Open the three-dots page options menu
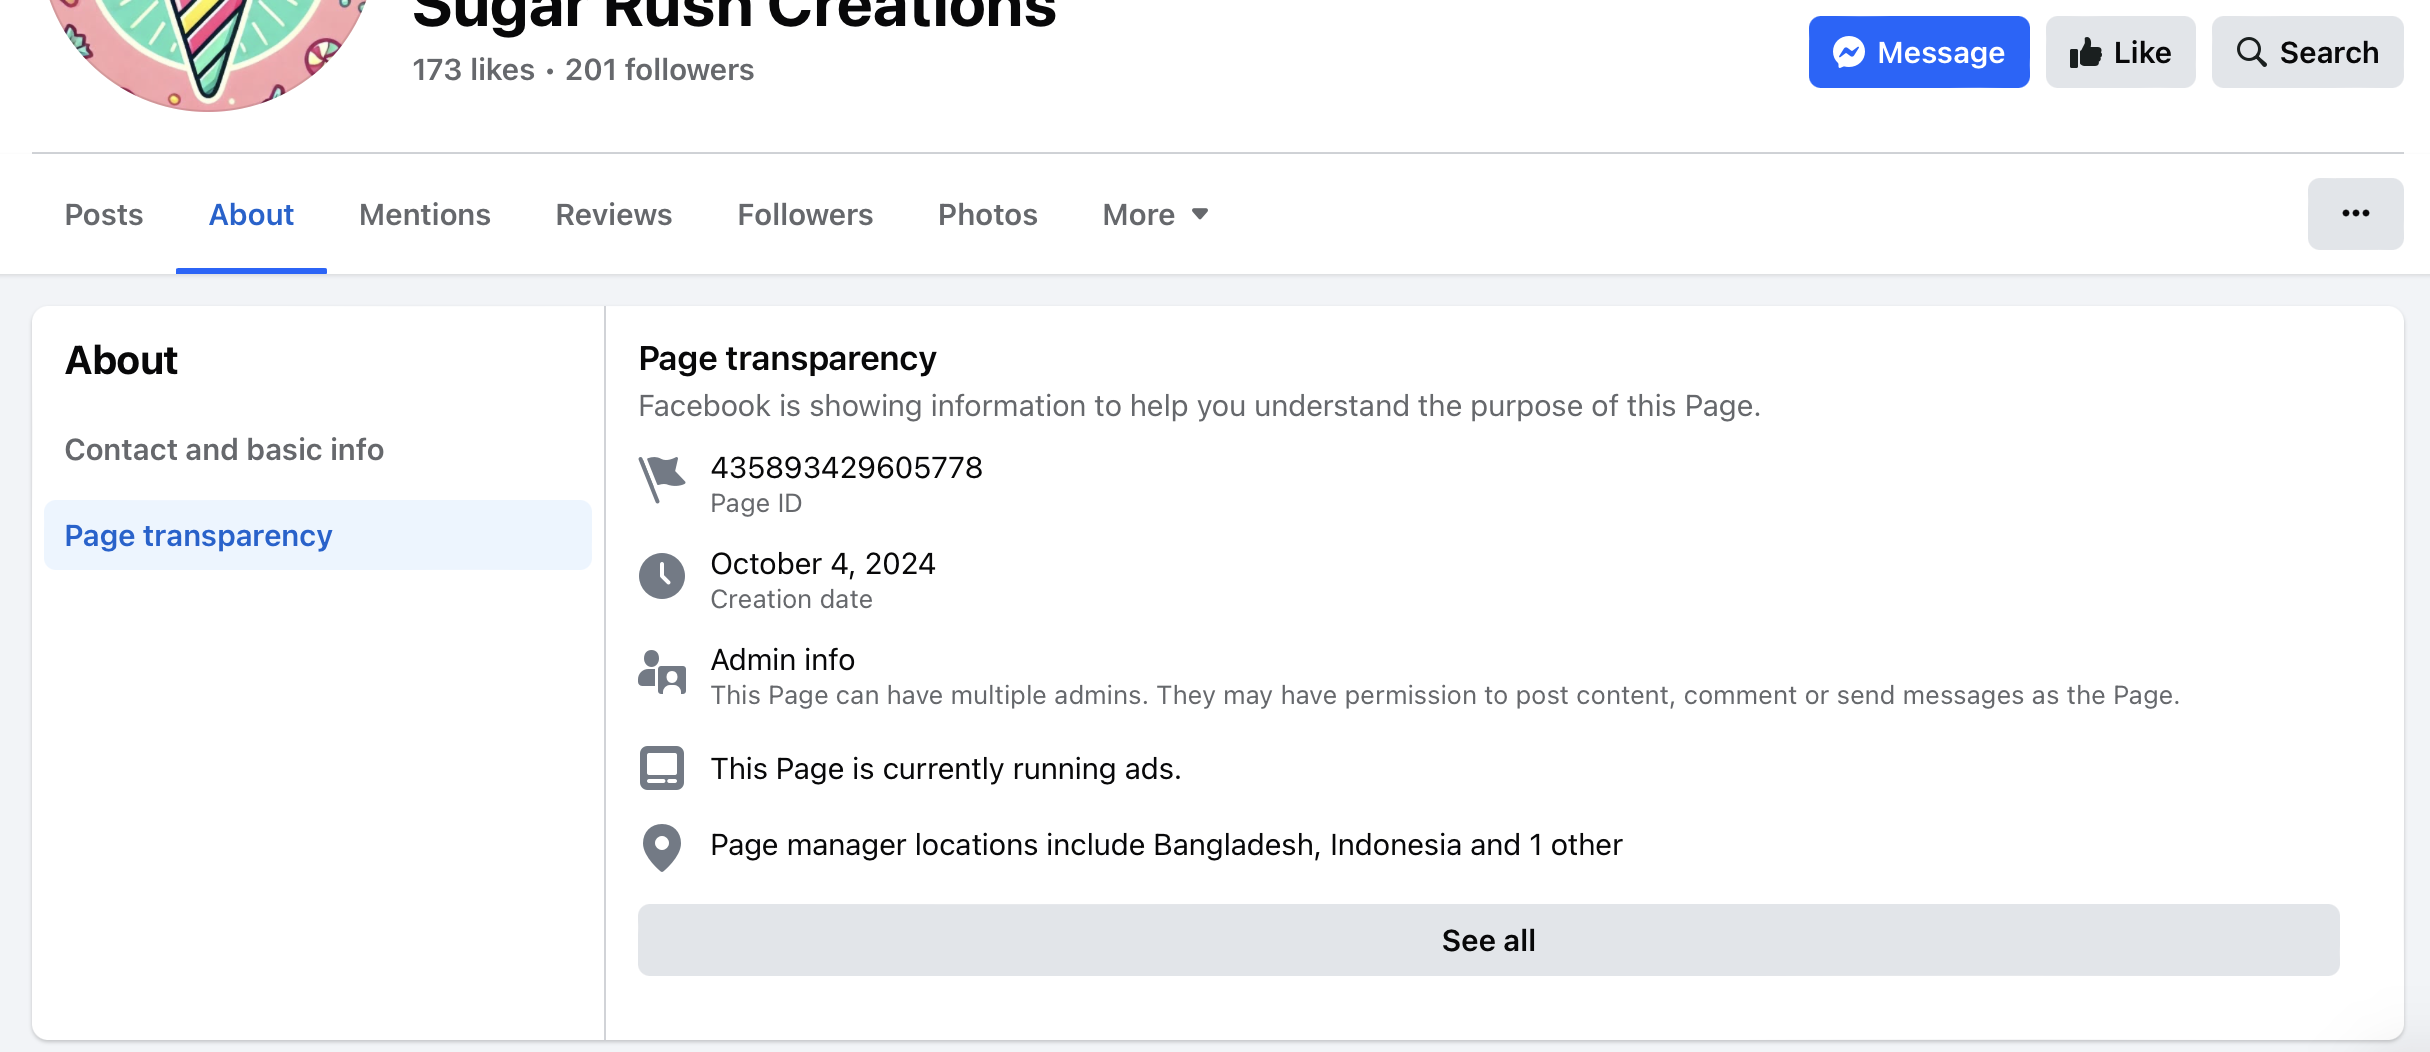Image resolution: width=2430 pixels, height=1052 pixels. coord(2355,214)
